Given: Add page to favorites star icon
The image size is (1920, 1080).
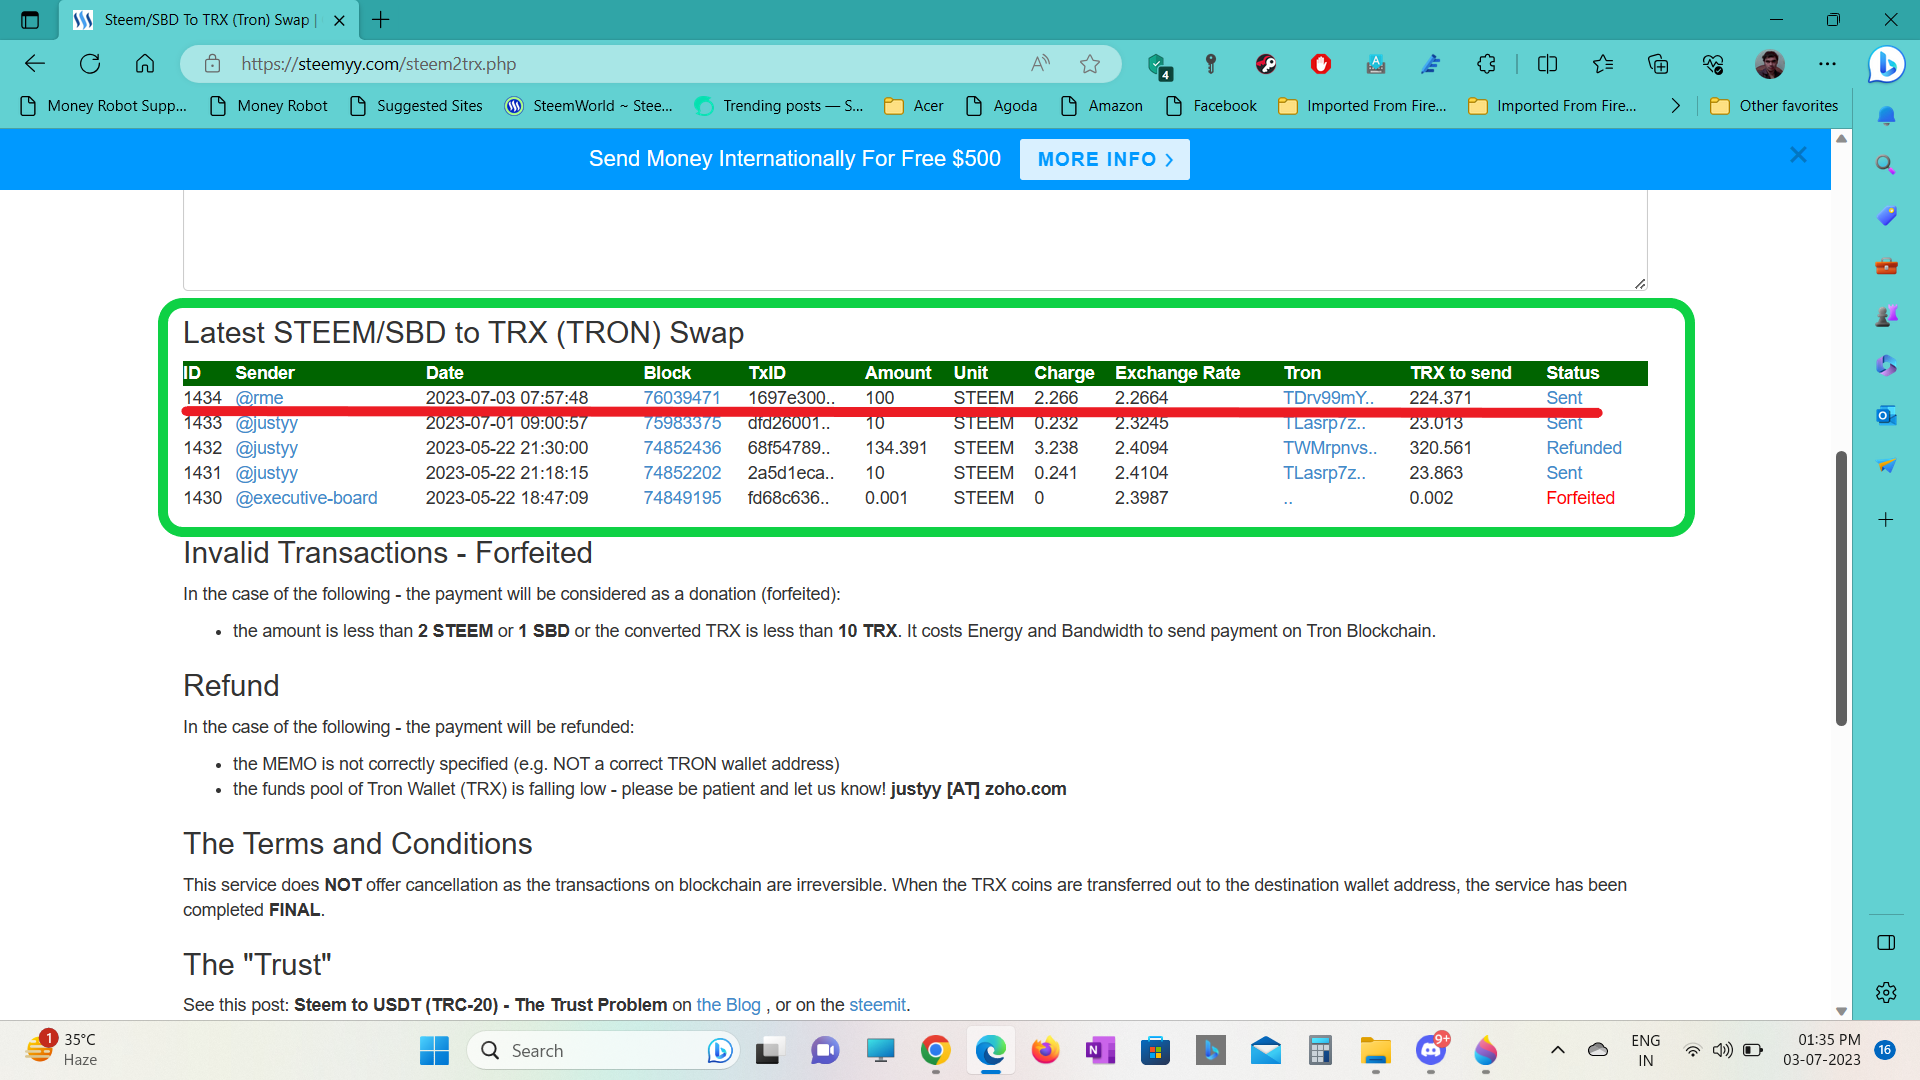Looking at the screenshot, I should pyautogui.click(x=1090, y=64).
